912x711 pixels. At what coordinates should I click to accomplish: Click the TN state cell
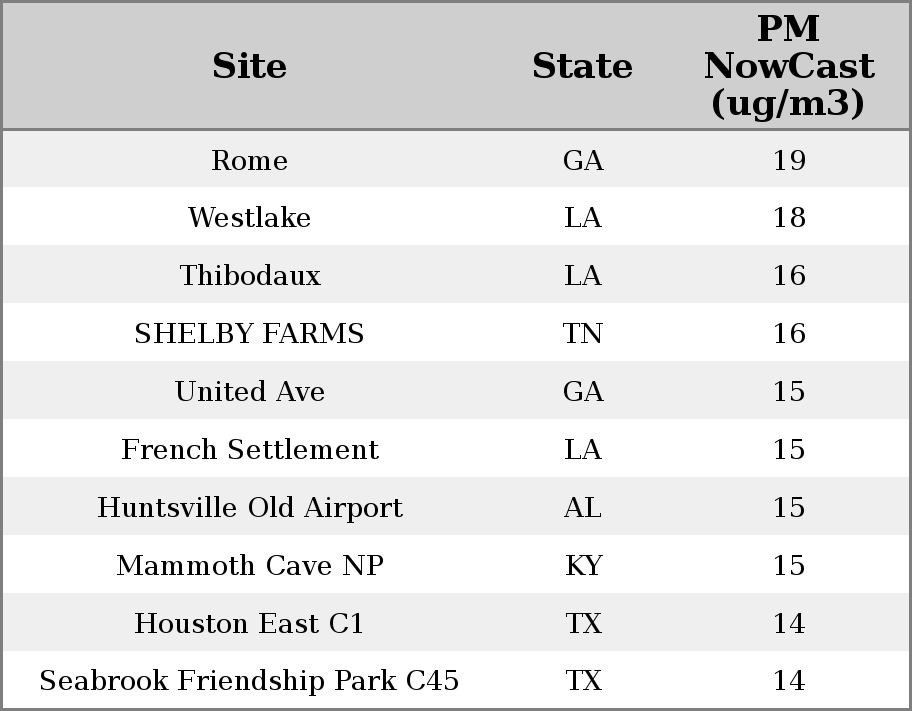coord(582,333)
